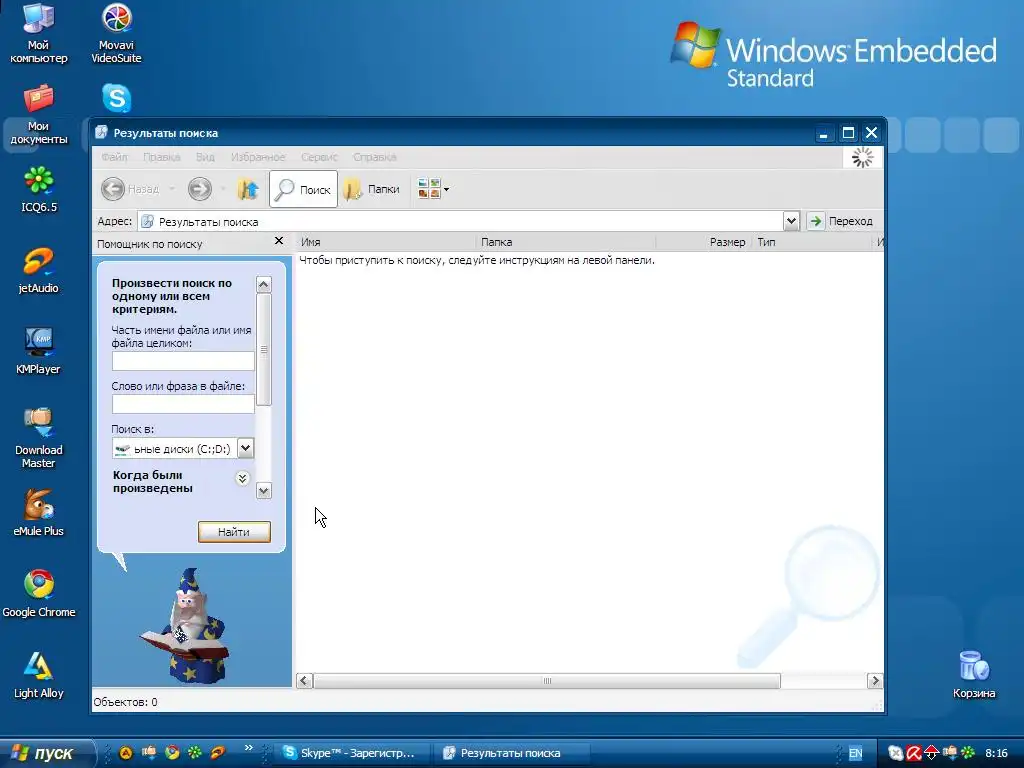Click the results horizontal scrollbar left arrow
The height and width of the screenshot is (768, 1024).
tap(304, 680)
